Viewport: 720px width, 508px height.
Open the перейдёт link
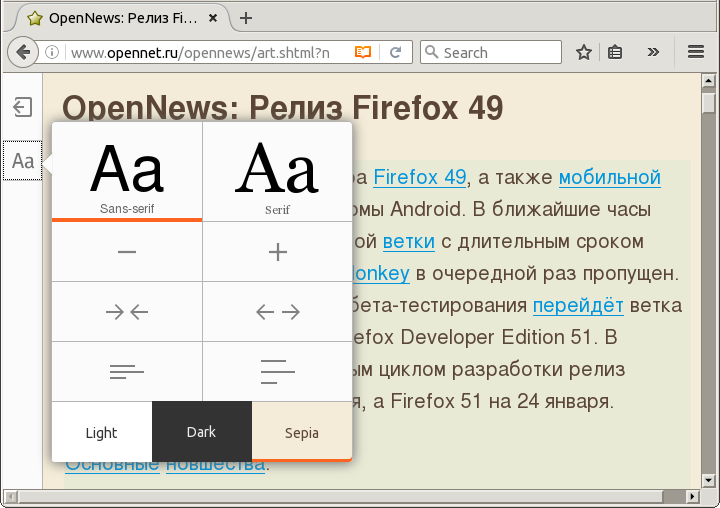point(578,305)
